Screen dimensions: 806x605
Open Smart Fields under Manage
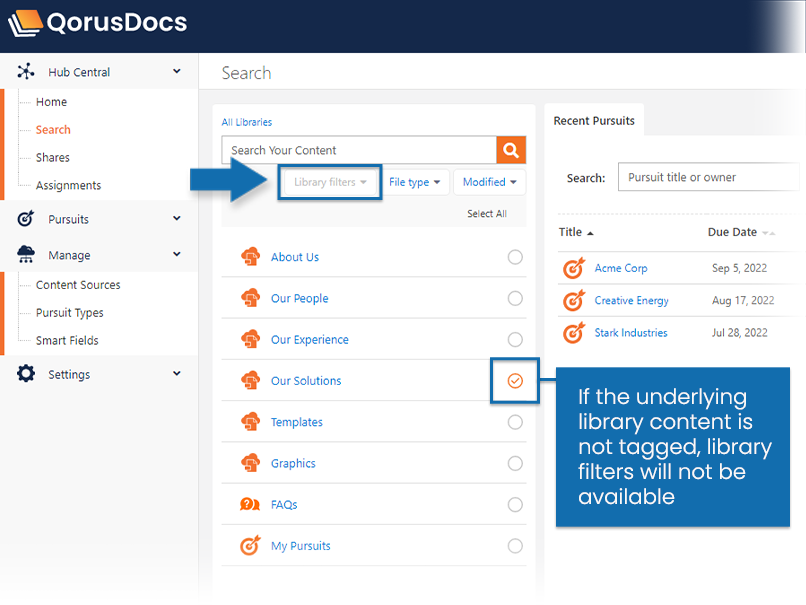click(x=67, y=340)
